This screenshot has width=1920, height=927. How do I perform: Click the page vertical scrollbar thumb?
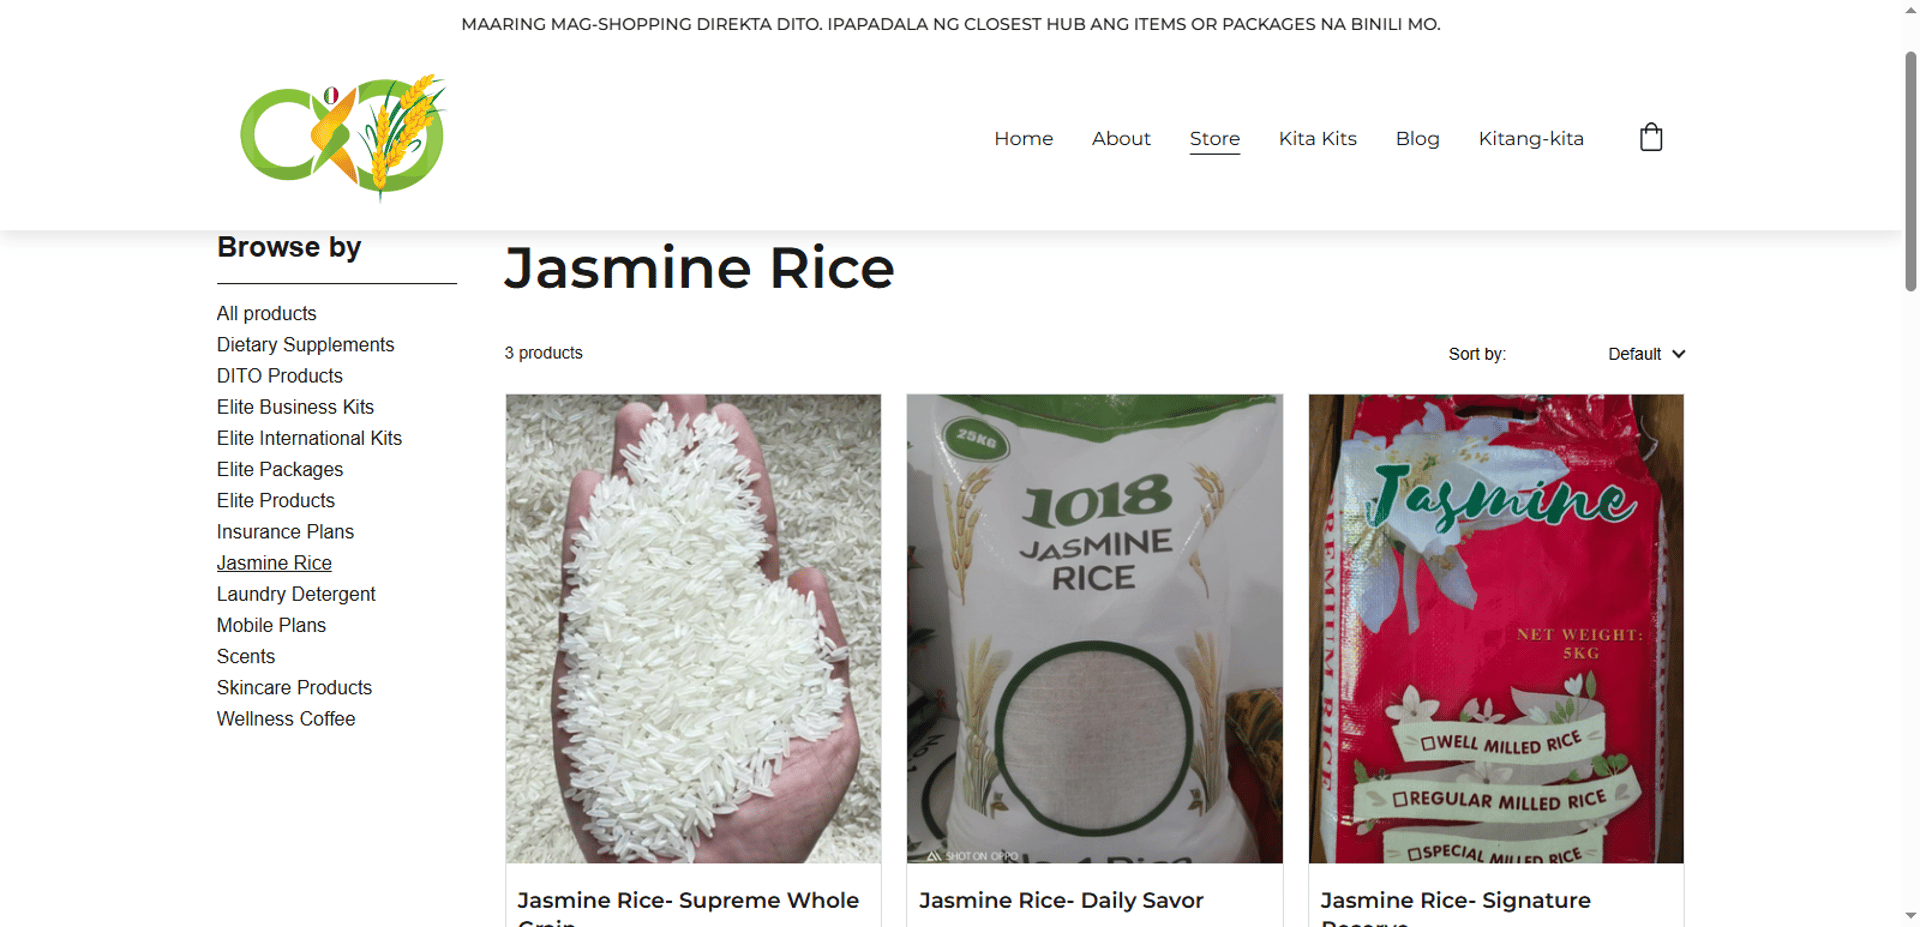[x=1910, y=170]
